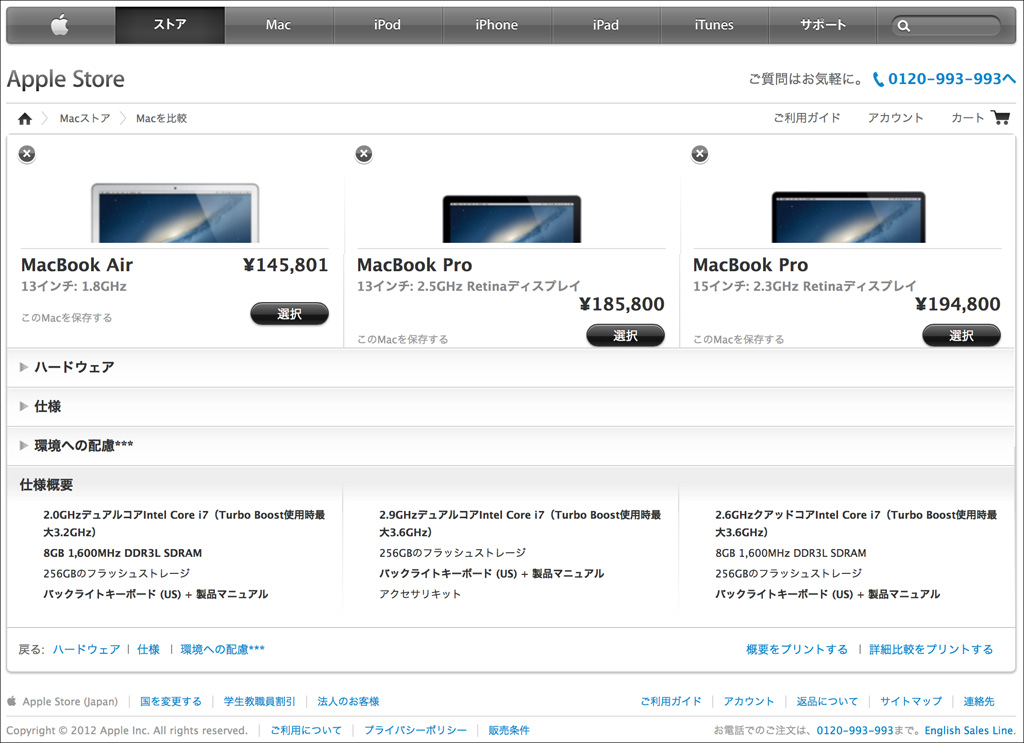Jump back to ハードウェア via the 戻る links
1024x743 pixels.
86,650
